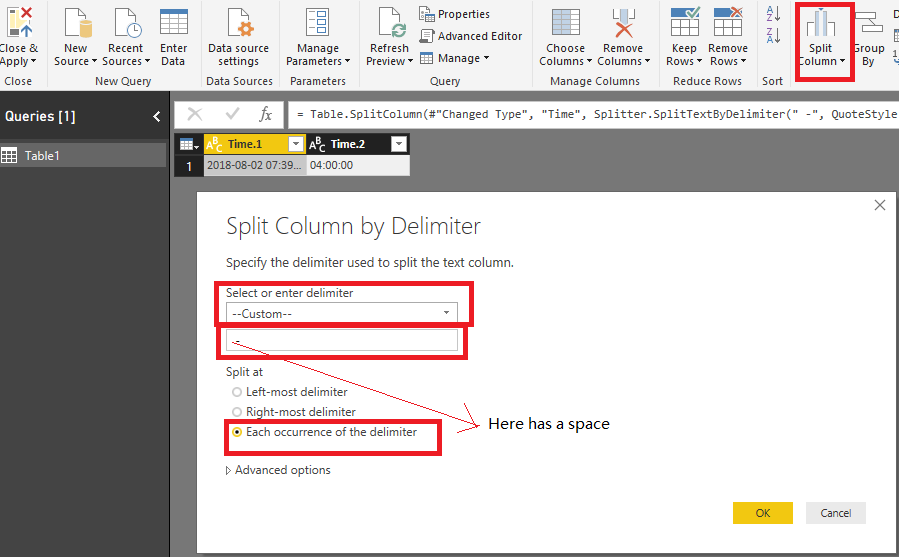Sort descending Z to A
This screenshot has height=557, width=899.
click(773, 36)
